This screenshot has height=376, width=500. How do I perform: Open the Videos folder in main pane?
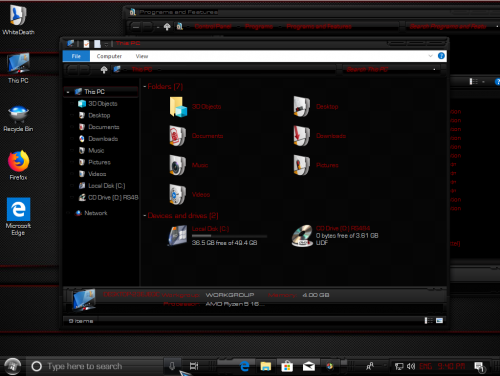pyautogui.click(x=177, y=194)
